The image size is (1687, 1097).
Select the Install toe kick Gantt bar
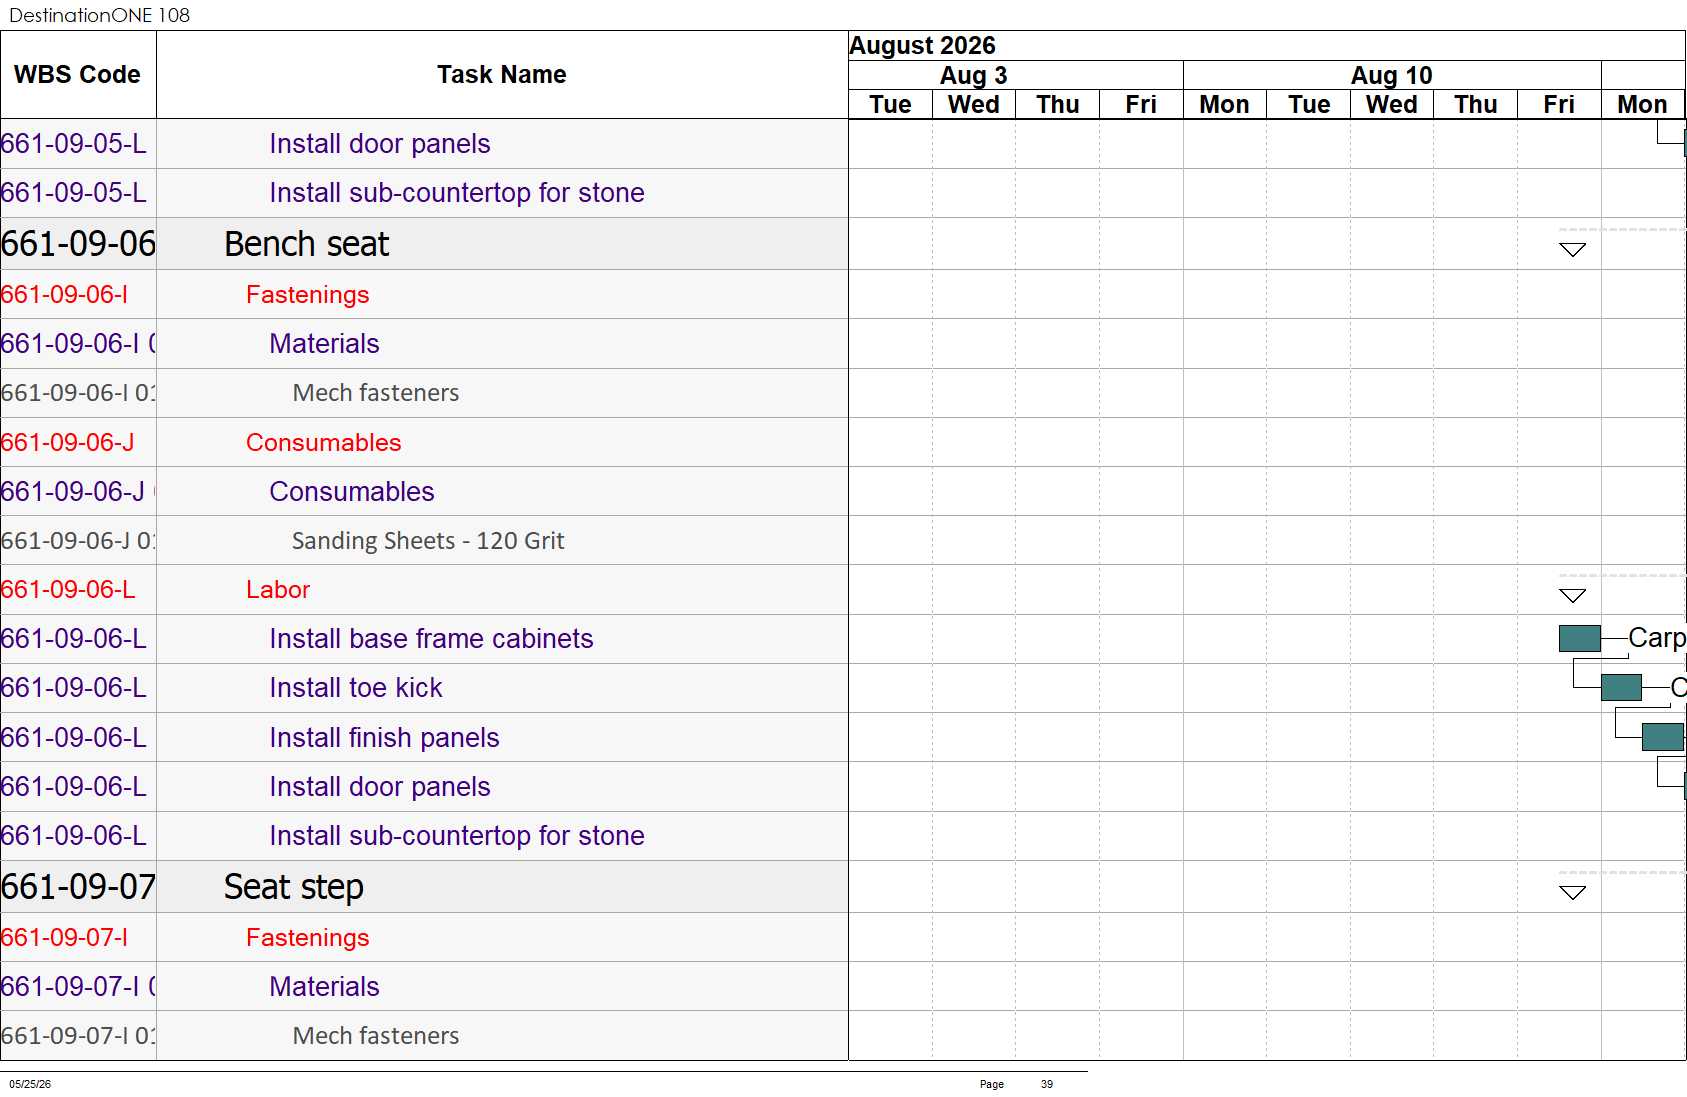point(1621,687)
